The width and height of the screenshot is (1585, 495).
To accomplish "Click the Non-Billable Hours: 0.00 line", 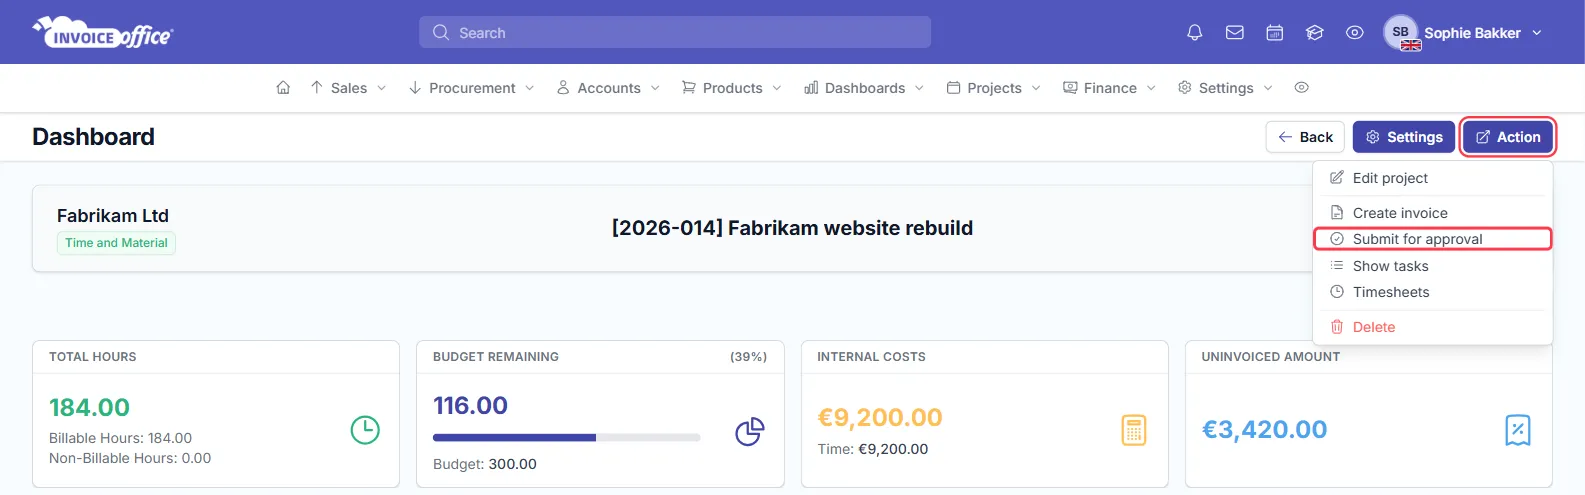I will pos(130,458).
